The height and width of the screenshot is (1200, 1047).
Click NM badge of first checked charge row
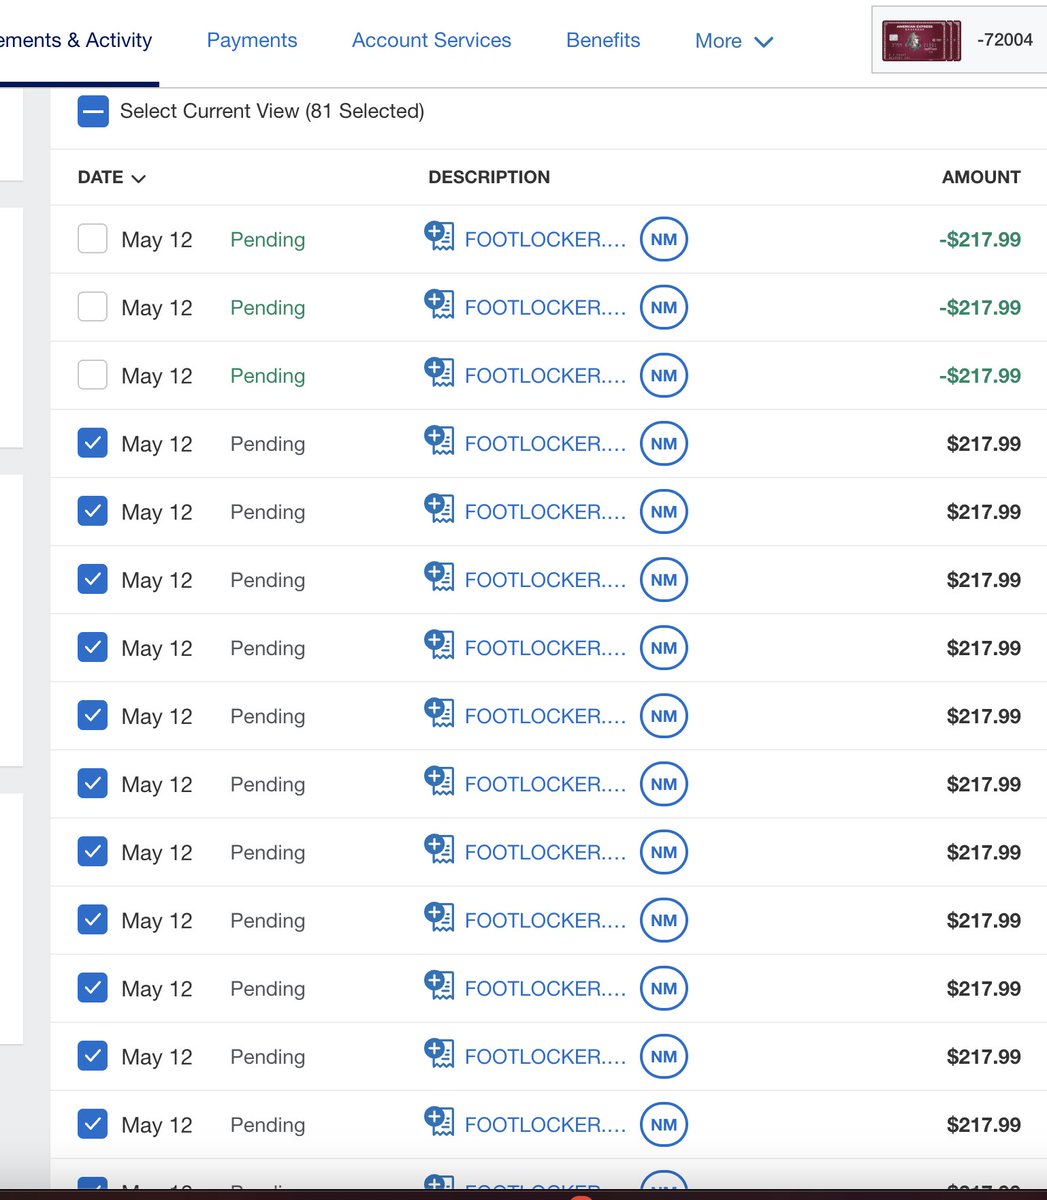(664, 443)
